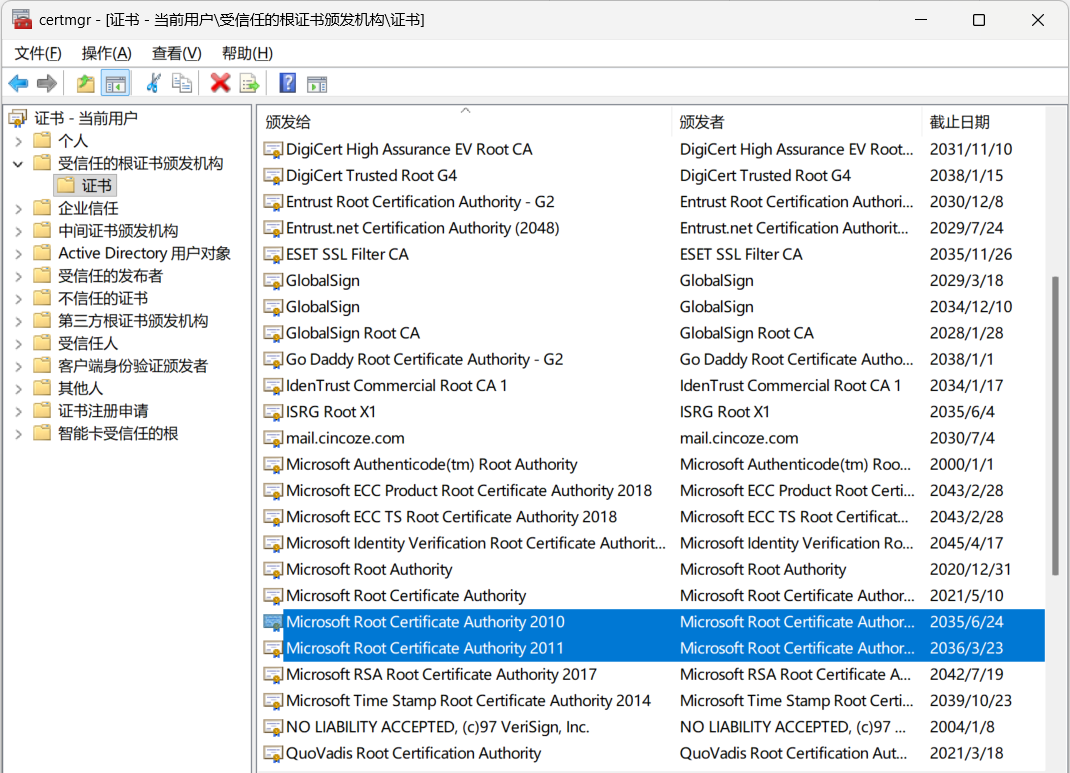Click certificate icon of Microsoft Root Authority
This screenshot has height=773, width=1070.
(273, 570)
